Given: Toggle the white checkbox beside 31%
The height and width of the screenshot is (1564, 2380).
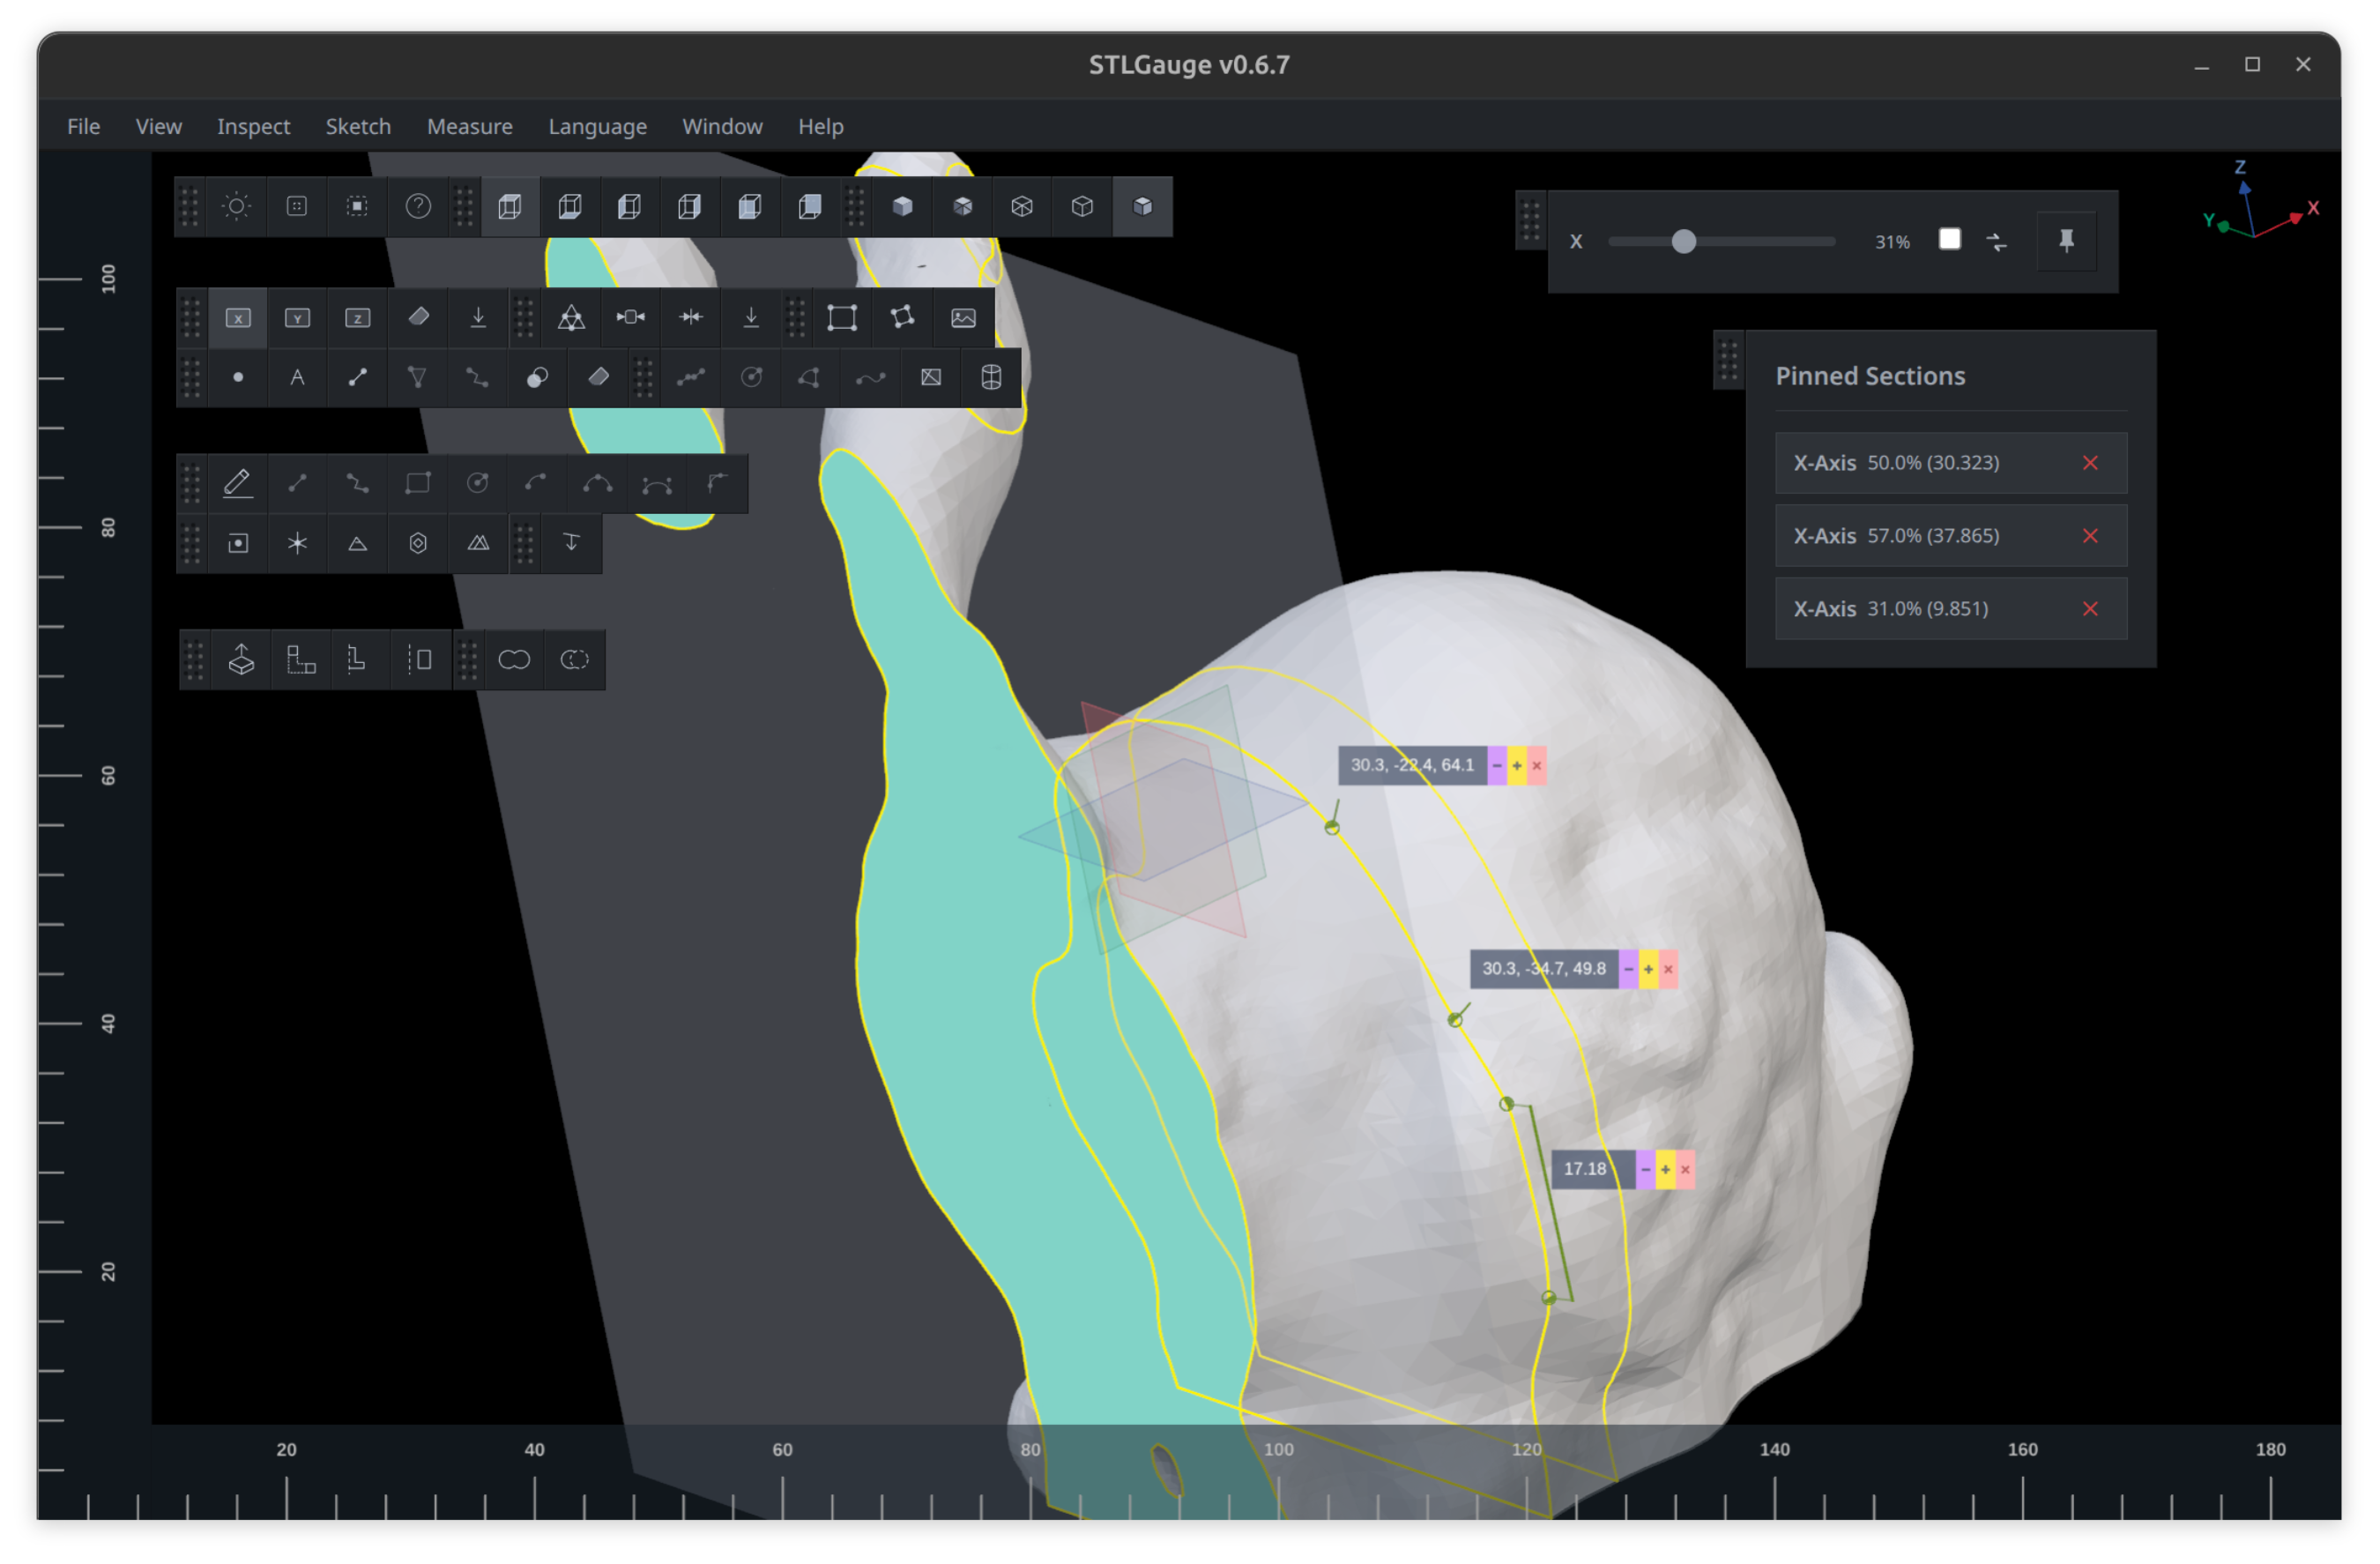Looking at the screenshot, I should pos(1949,240).
